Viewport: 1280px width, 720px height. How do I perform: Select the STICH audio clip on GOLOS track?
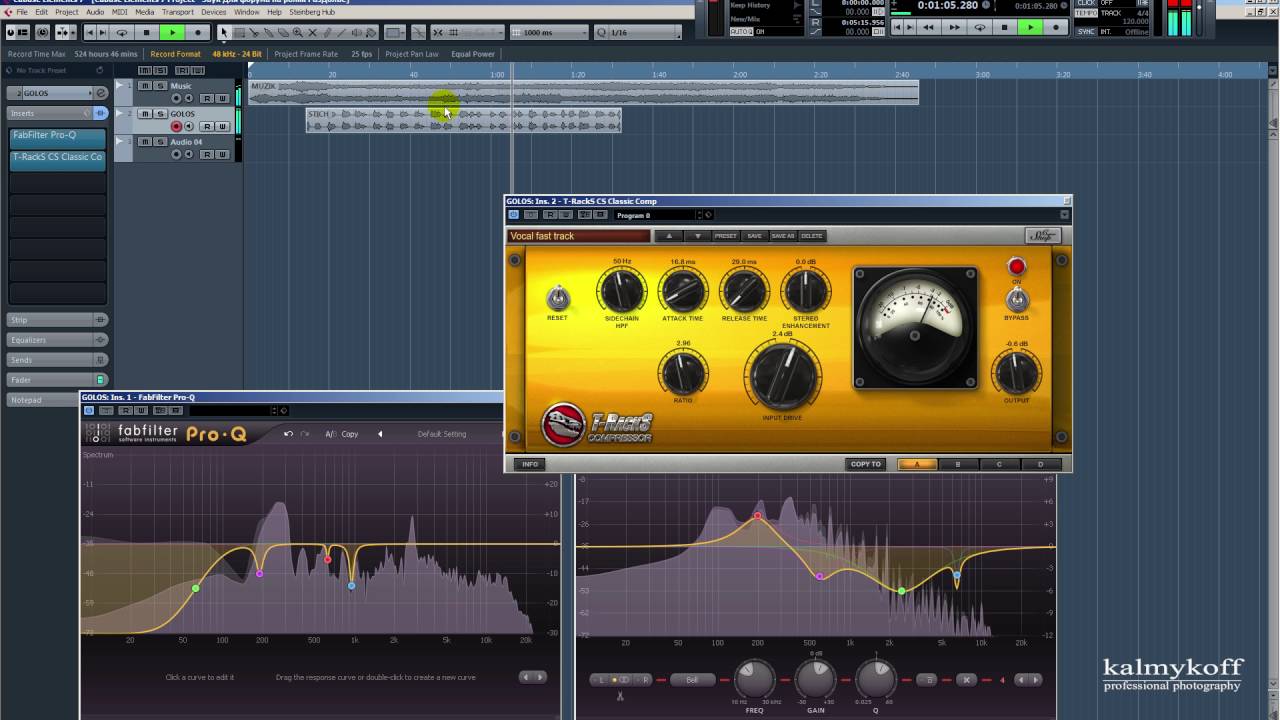coord(463,120)
